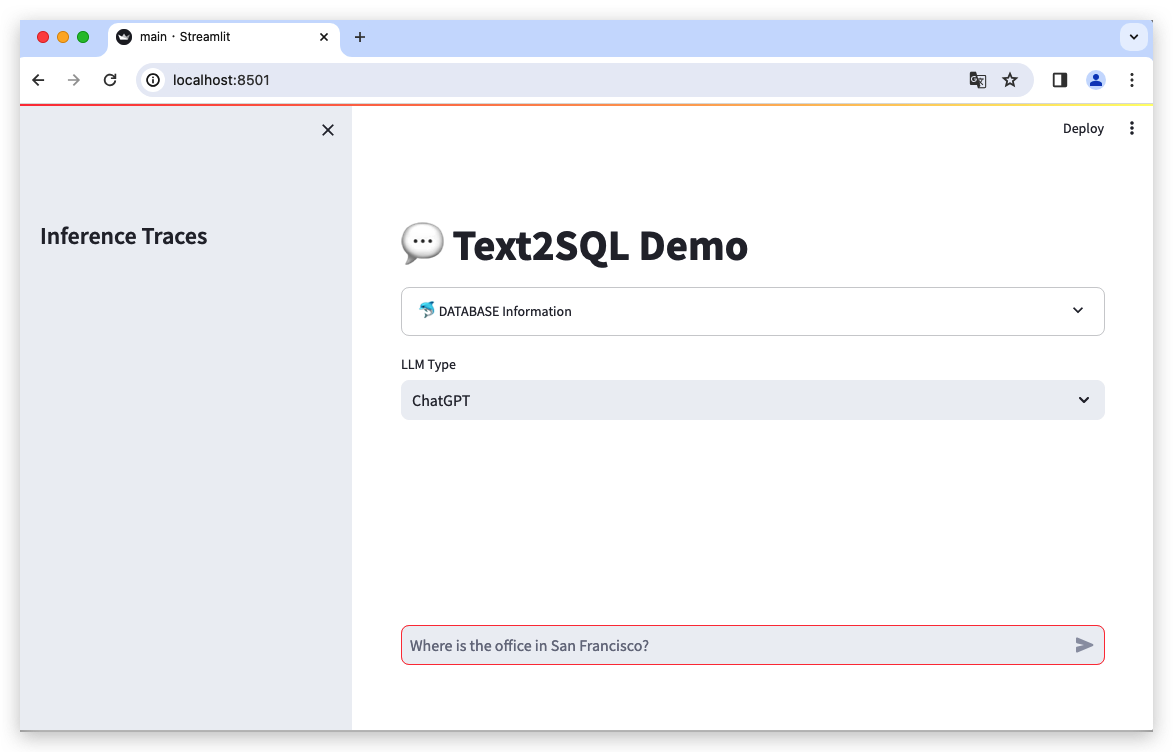Navigate back using the browser arrow
Screen dimensions: 1173x752
38,79
